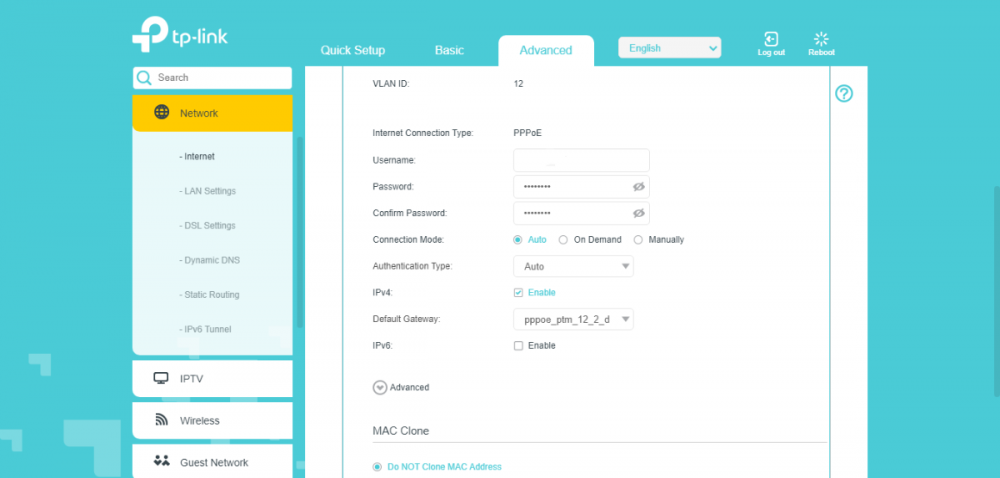Open the English language dropdown
Screen dimensions: 1000x478
(669, 48)
